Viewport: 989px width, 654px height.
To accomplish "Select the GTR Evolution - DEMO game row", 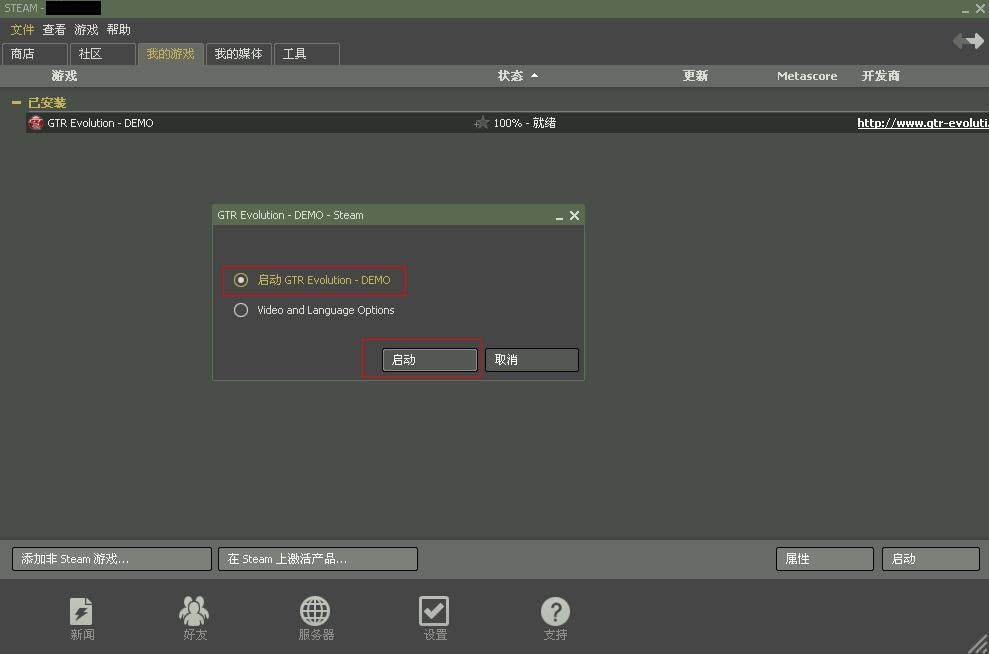I will pos(507,122).
